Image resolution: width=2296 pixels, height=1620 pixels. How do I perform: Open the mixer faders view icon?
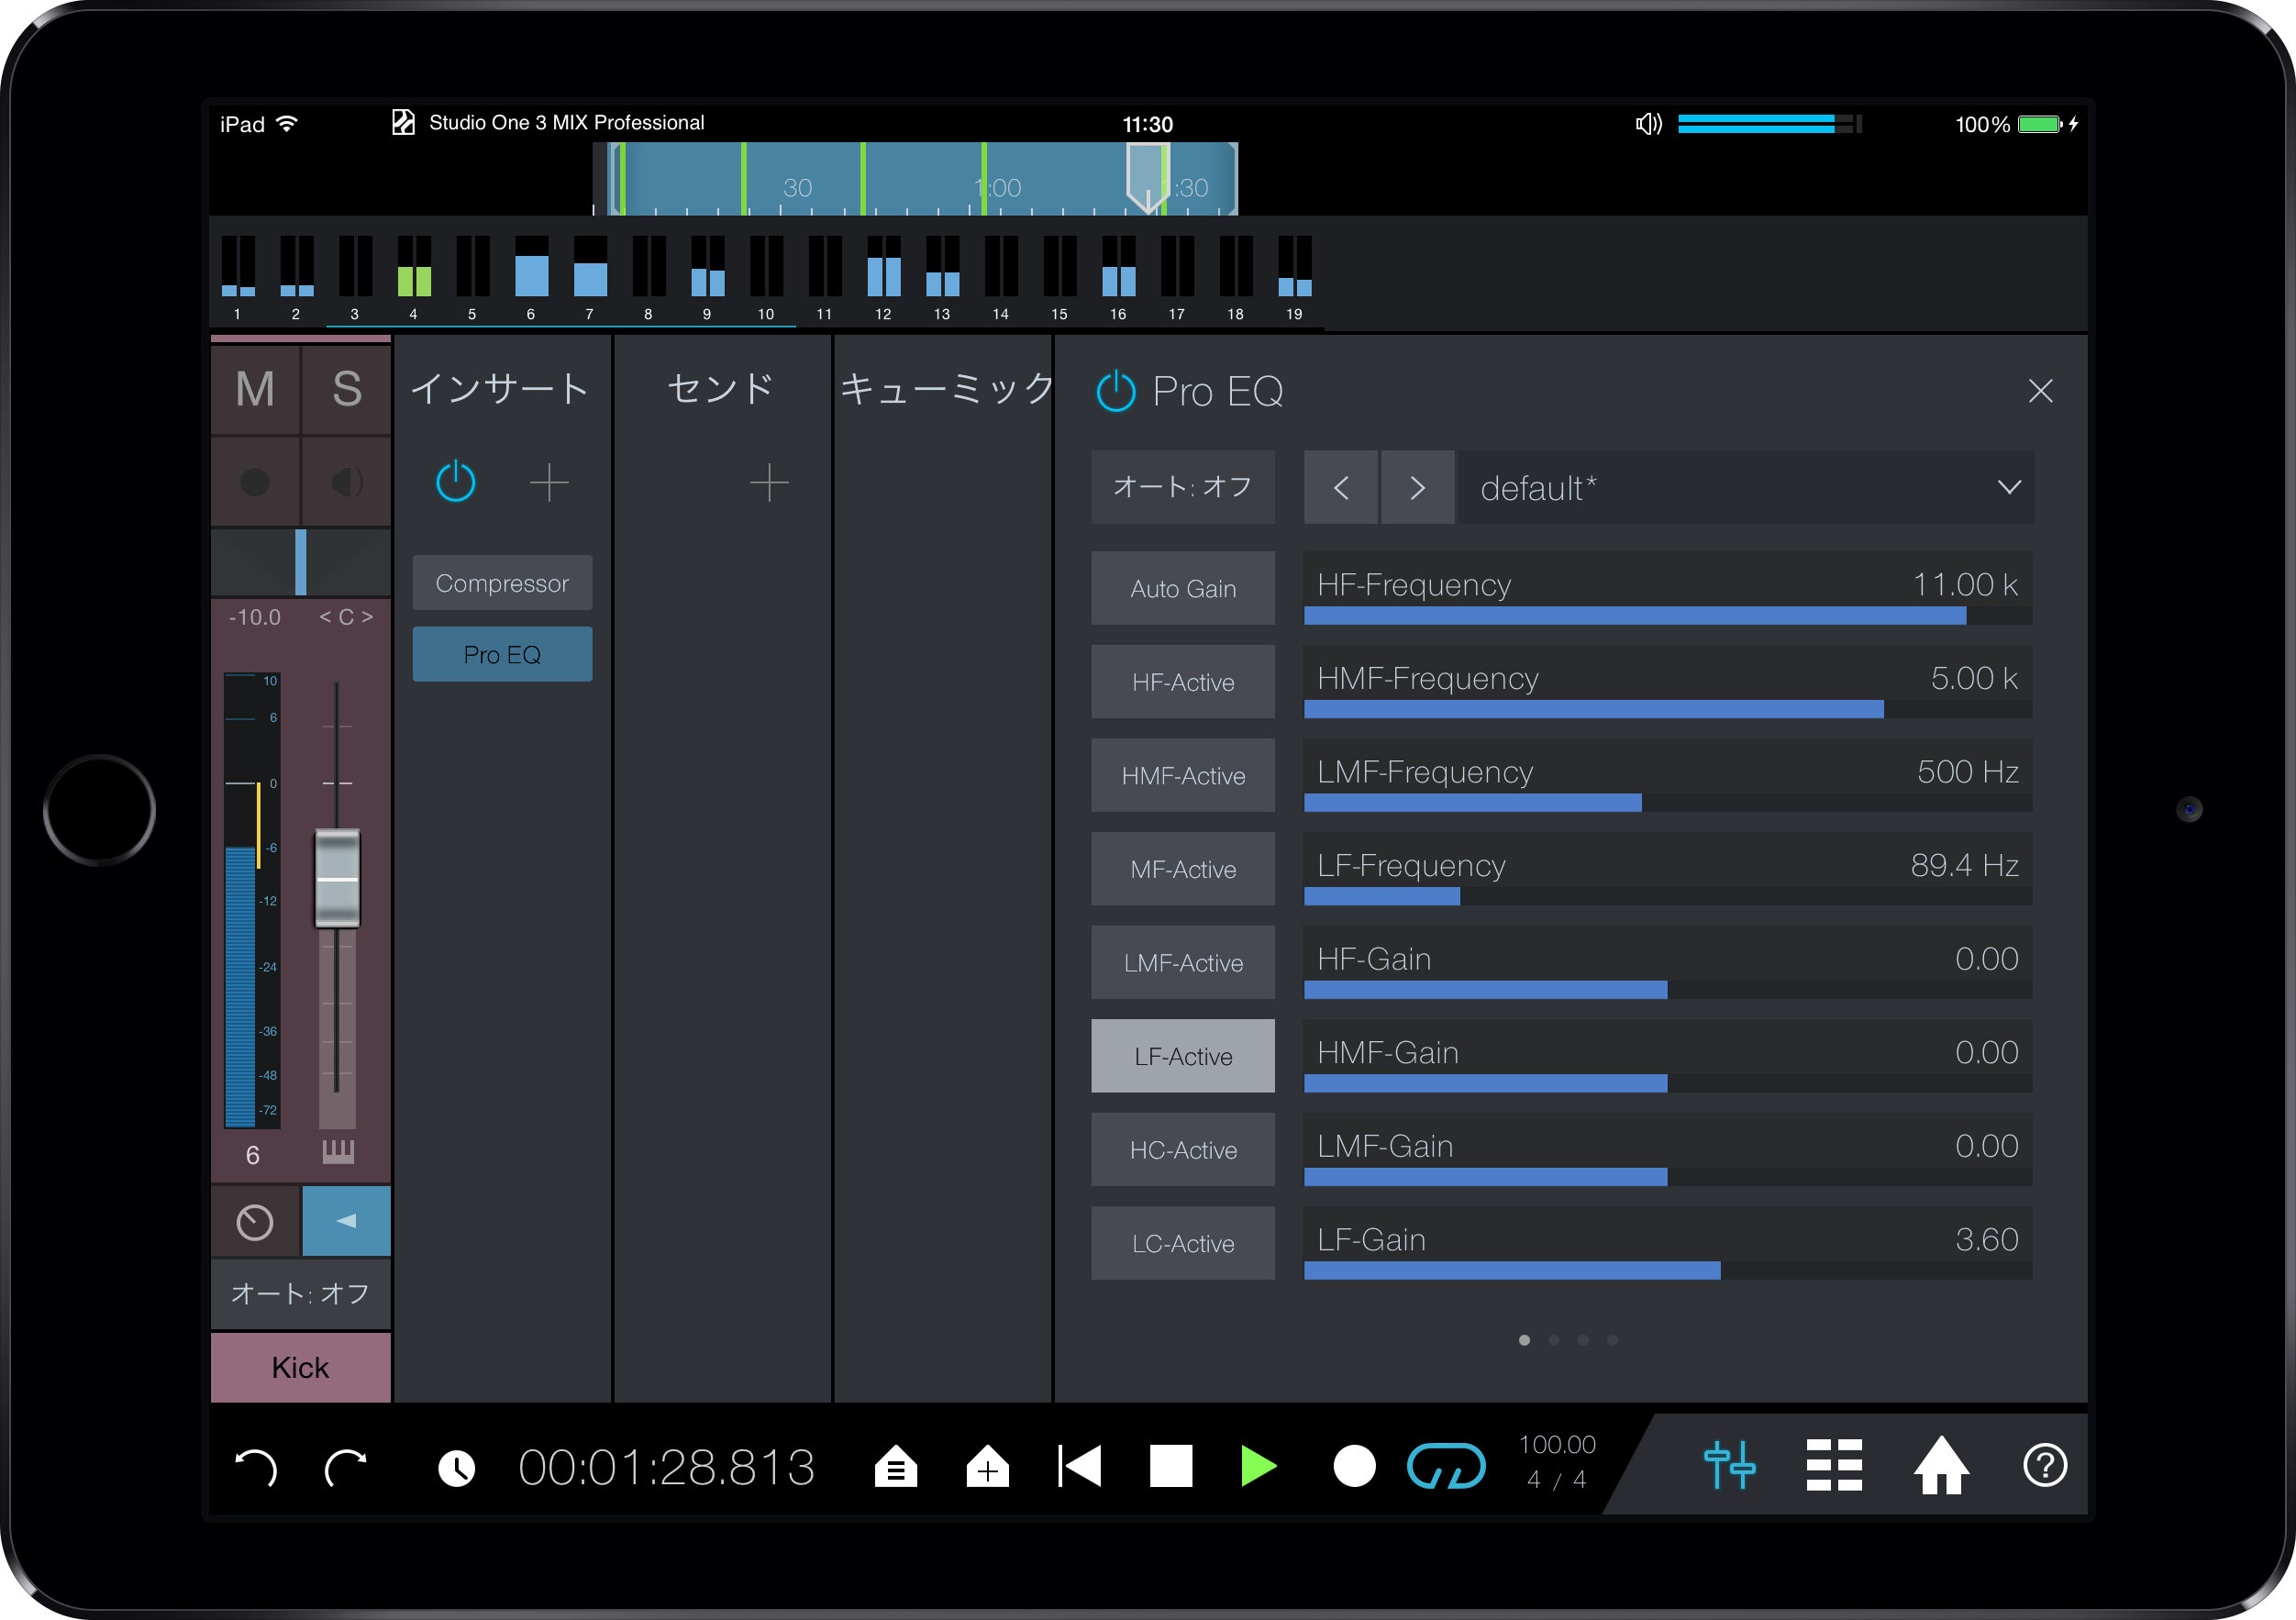pyautogui.click(x=1730, y=1466)
